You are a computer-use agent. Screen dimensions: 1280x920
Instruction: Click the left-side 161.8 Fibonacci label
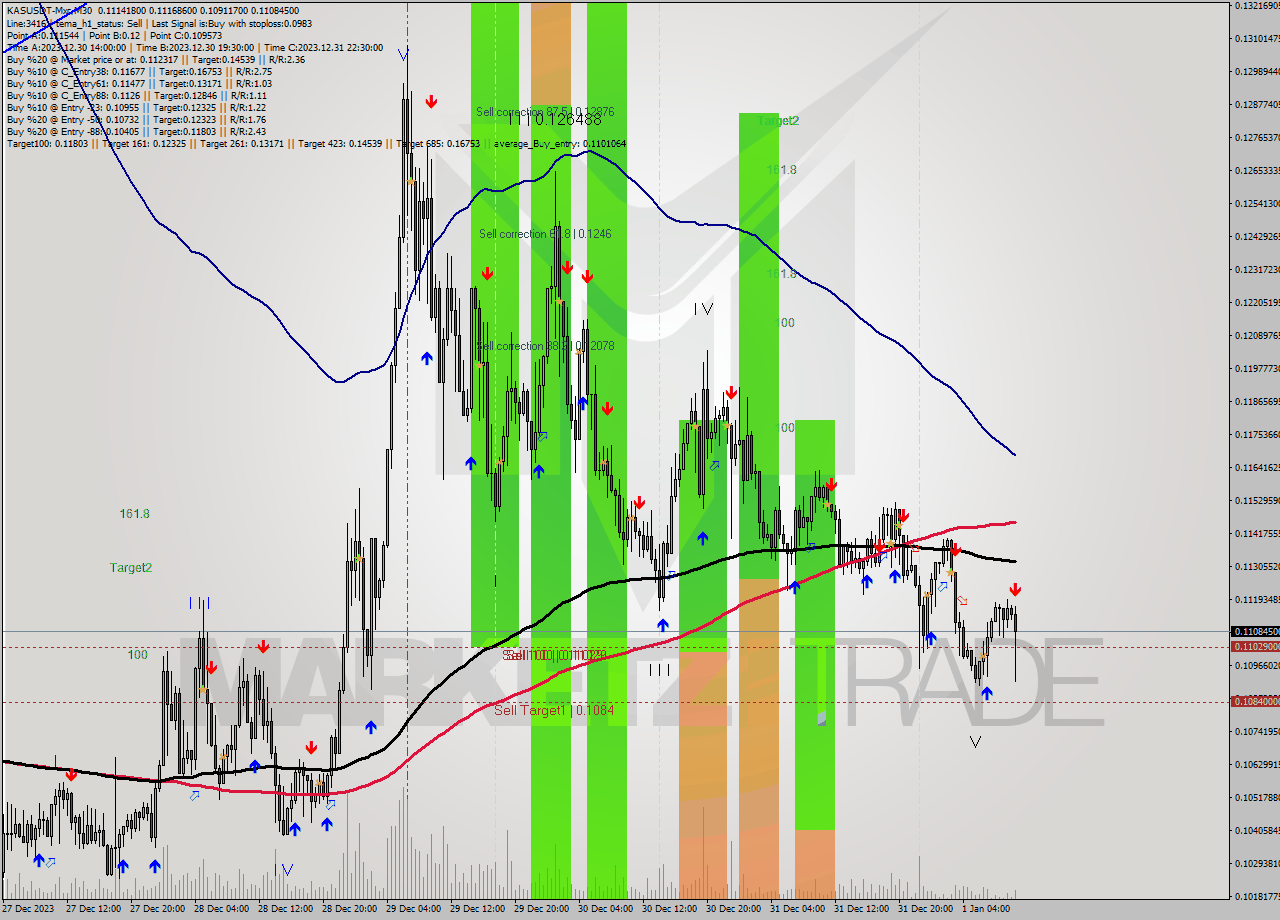pyautogui.click(x=134, y=513)
